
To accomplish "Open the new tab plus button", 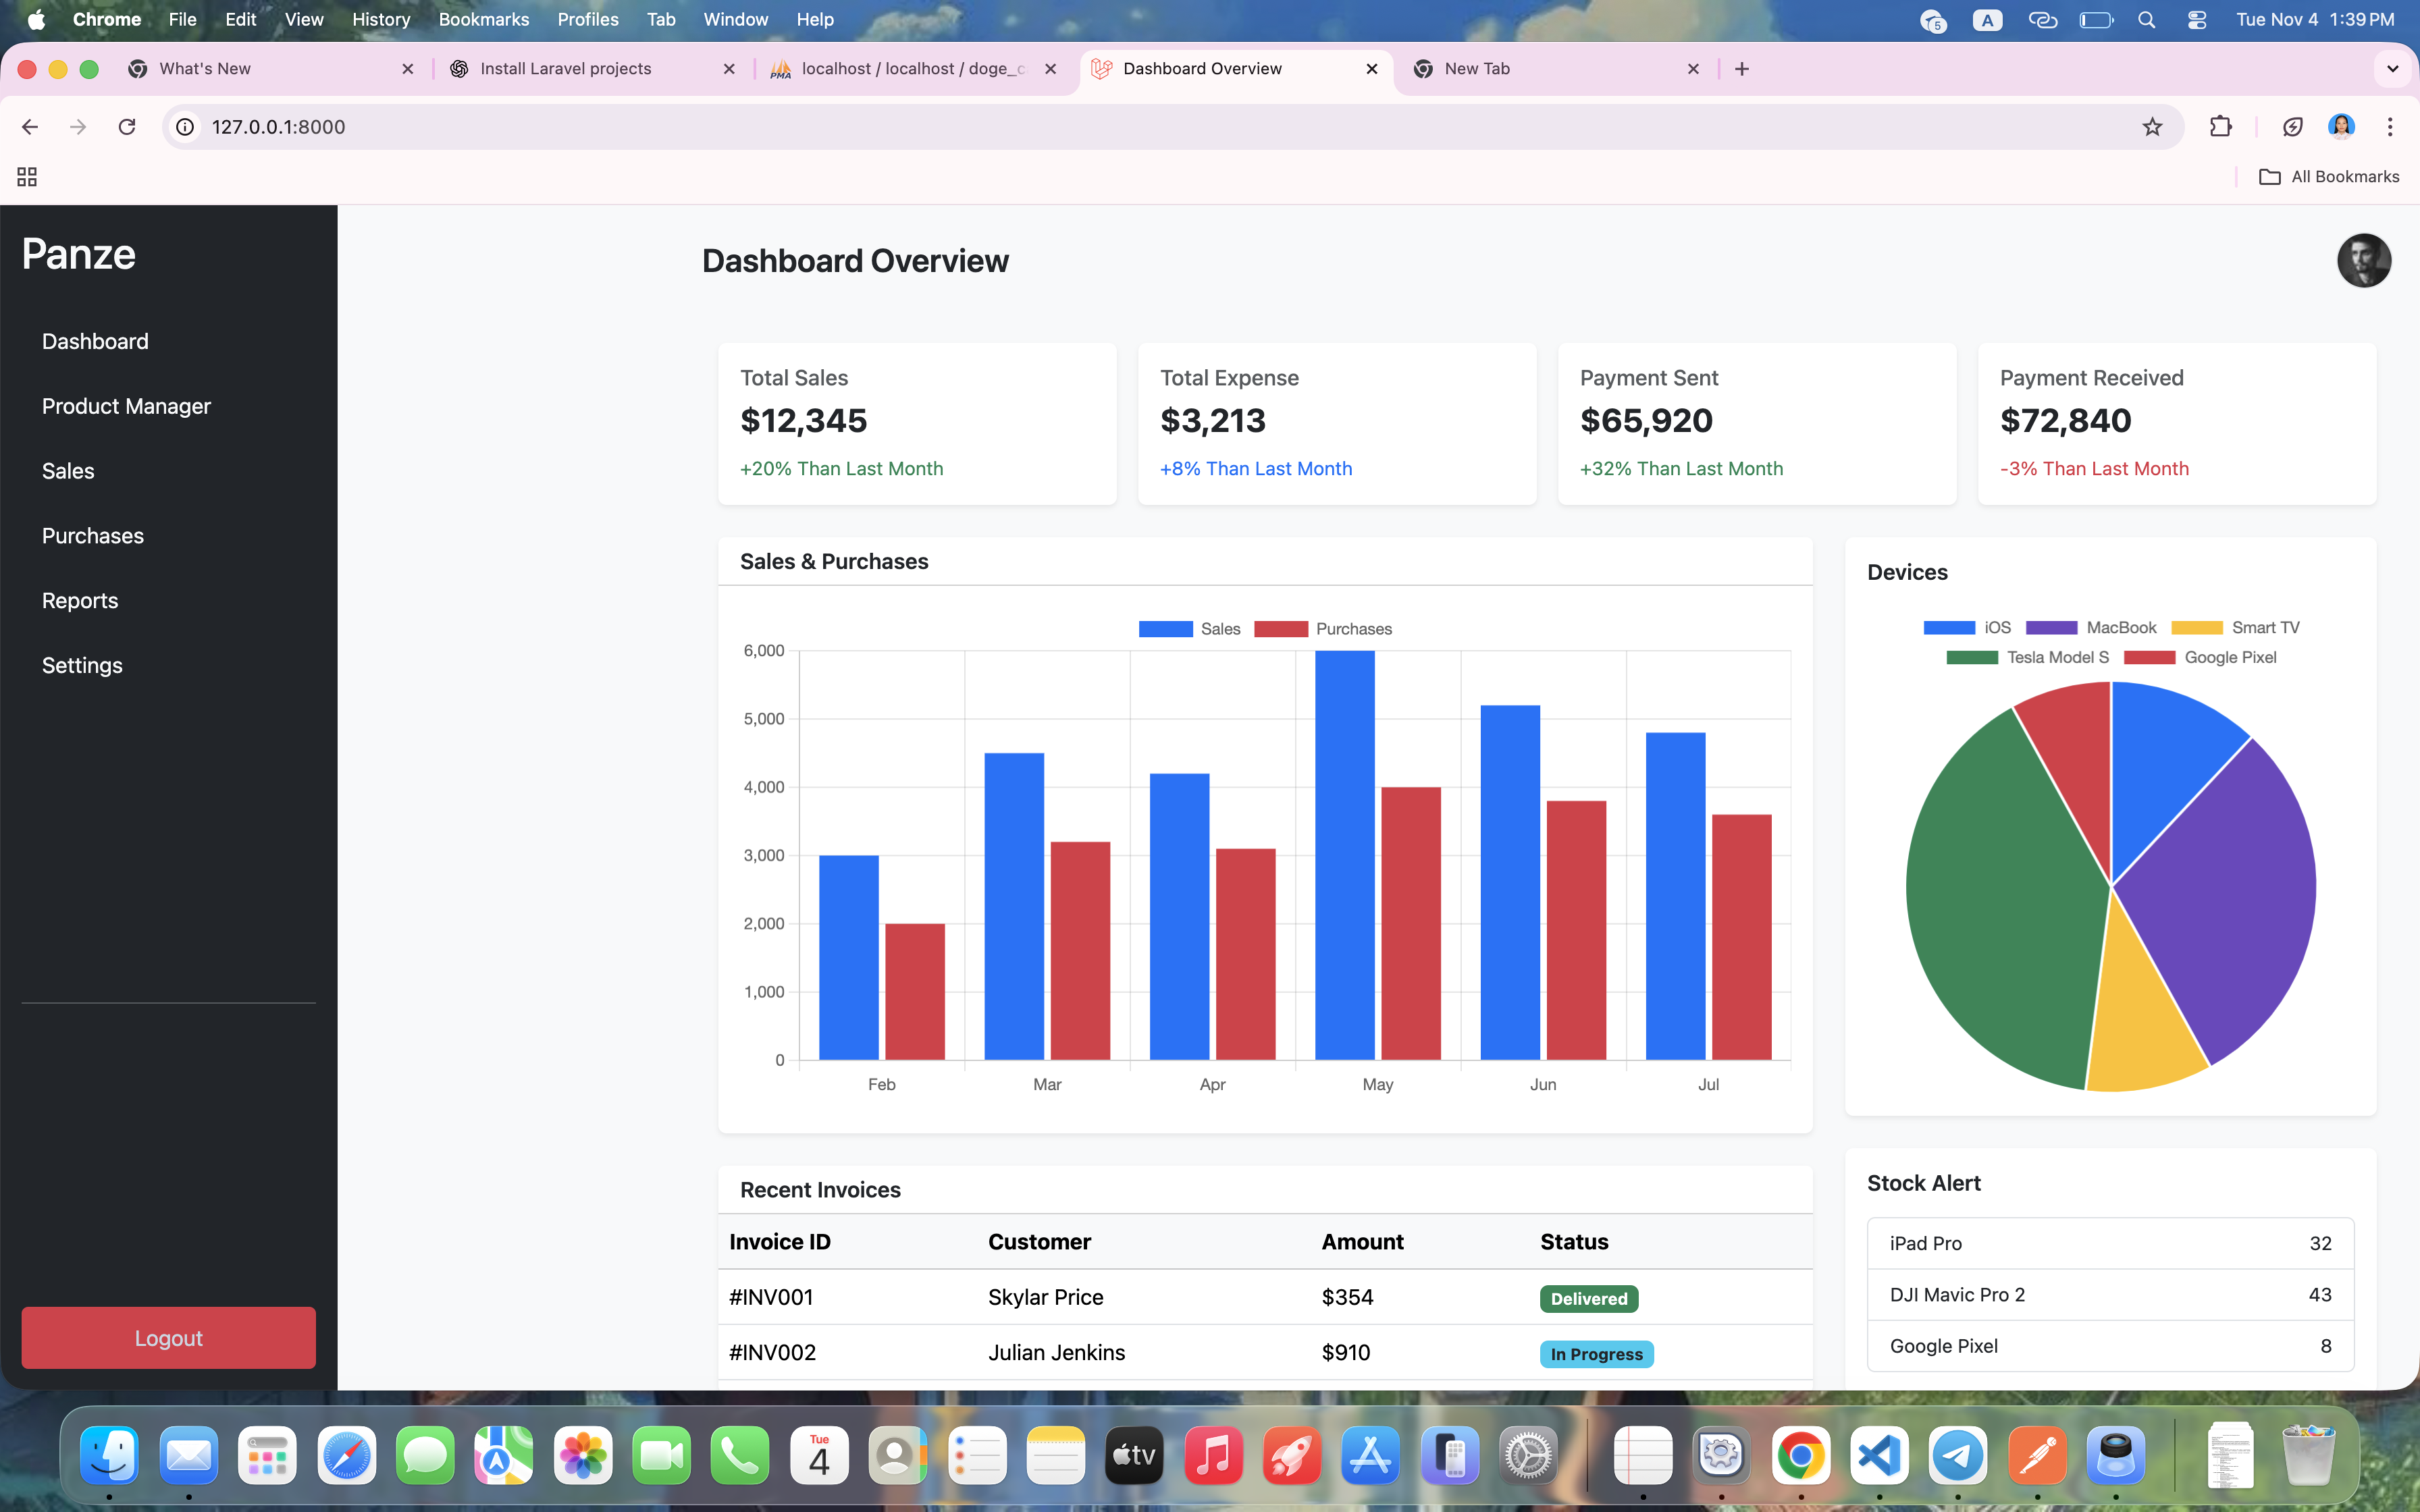I will [1742, 69].
